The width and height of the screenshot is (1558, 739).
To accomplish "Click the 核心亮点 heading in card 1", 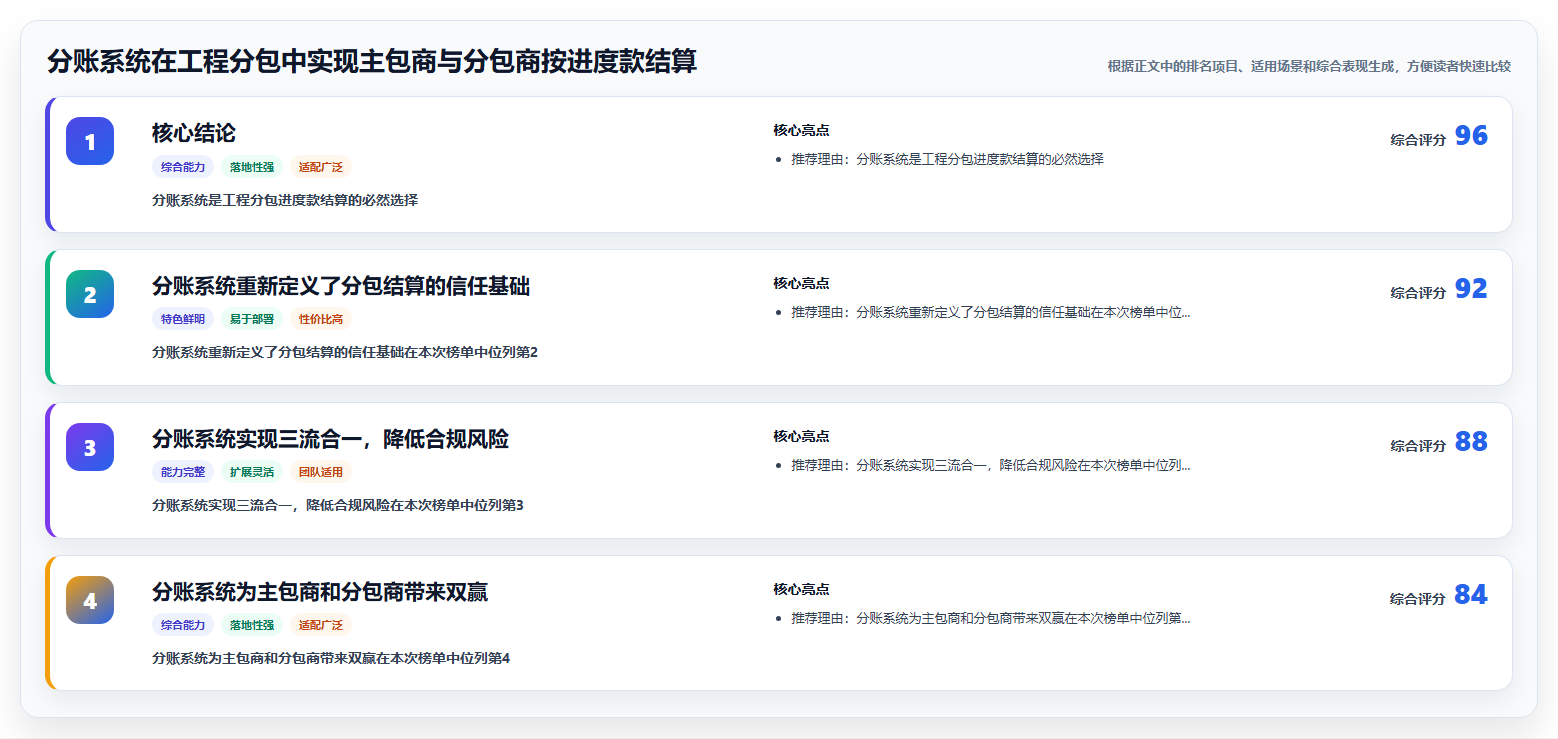I will pos(801,130).
